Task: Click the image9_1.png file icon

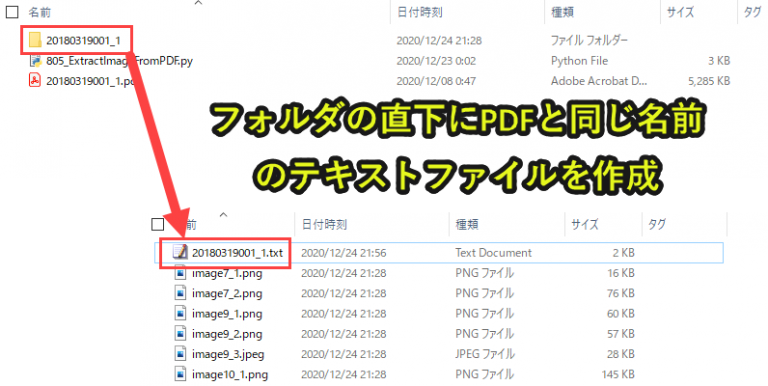Action: pos(181,314)
